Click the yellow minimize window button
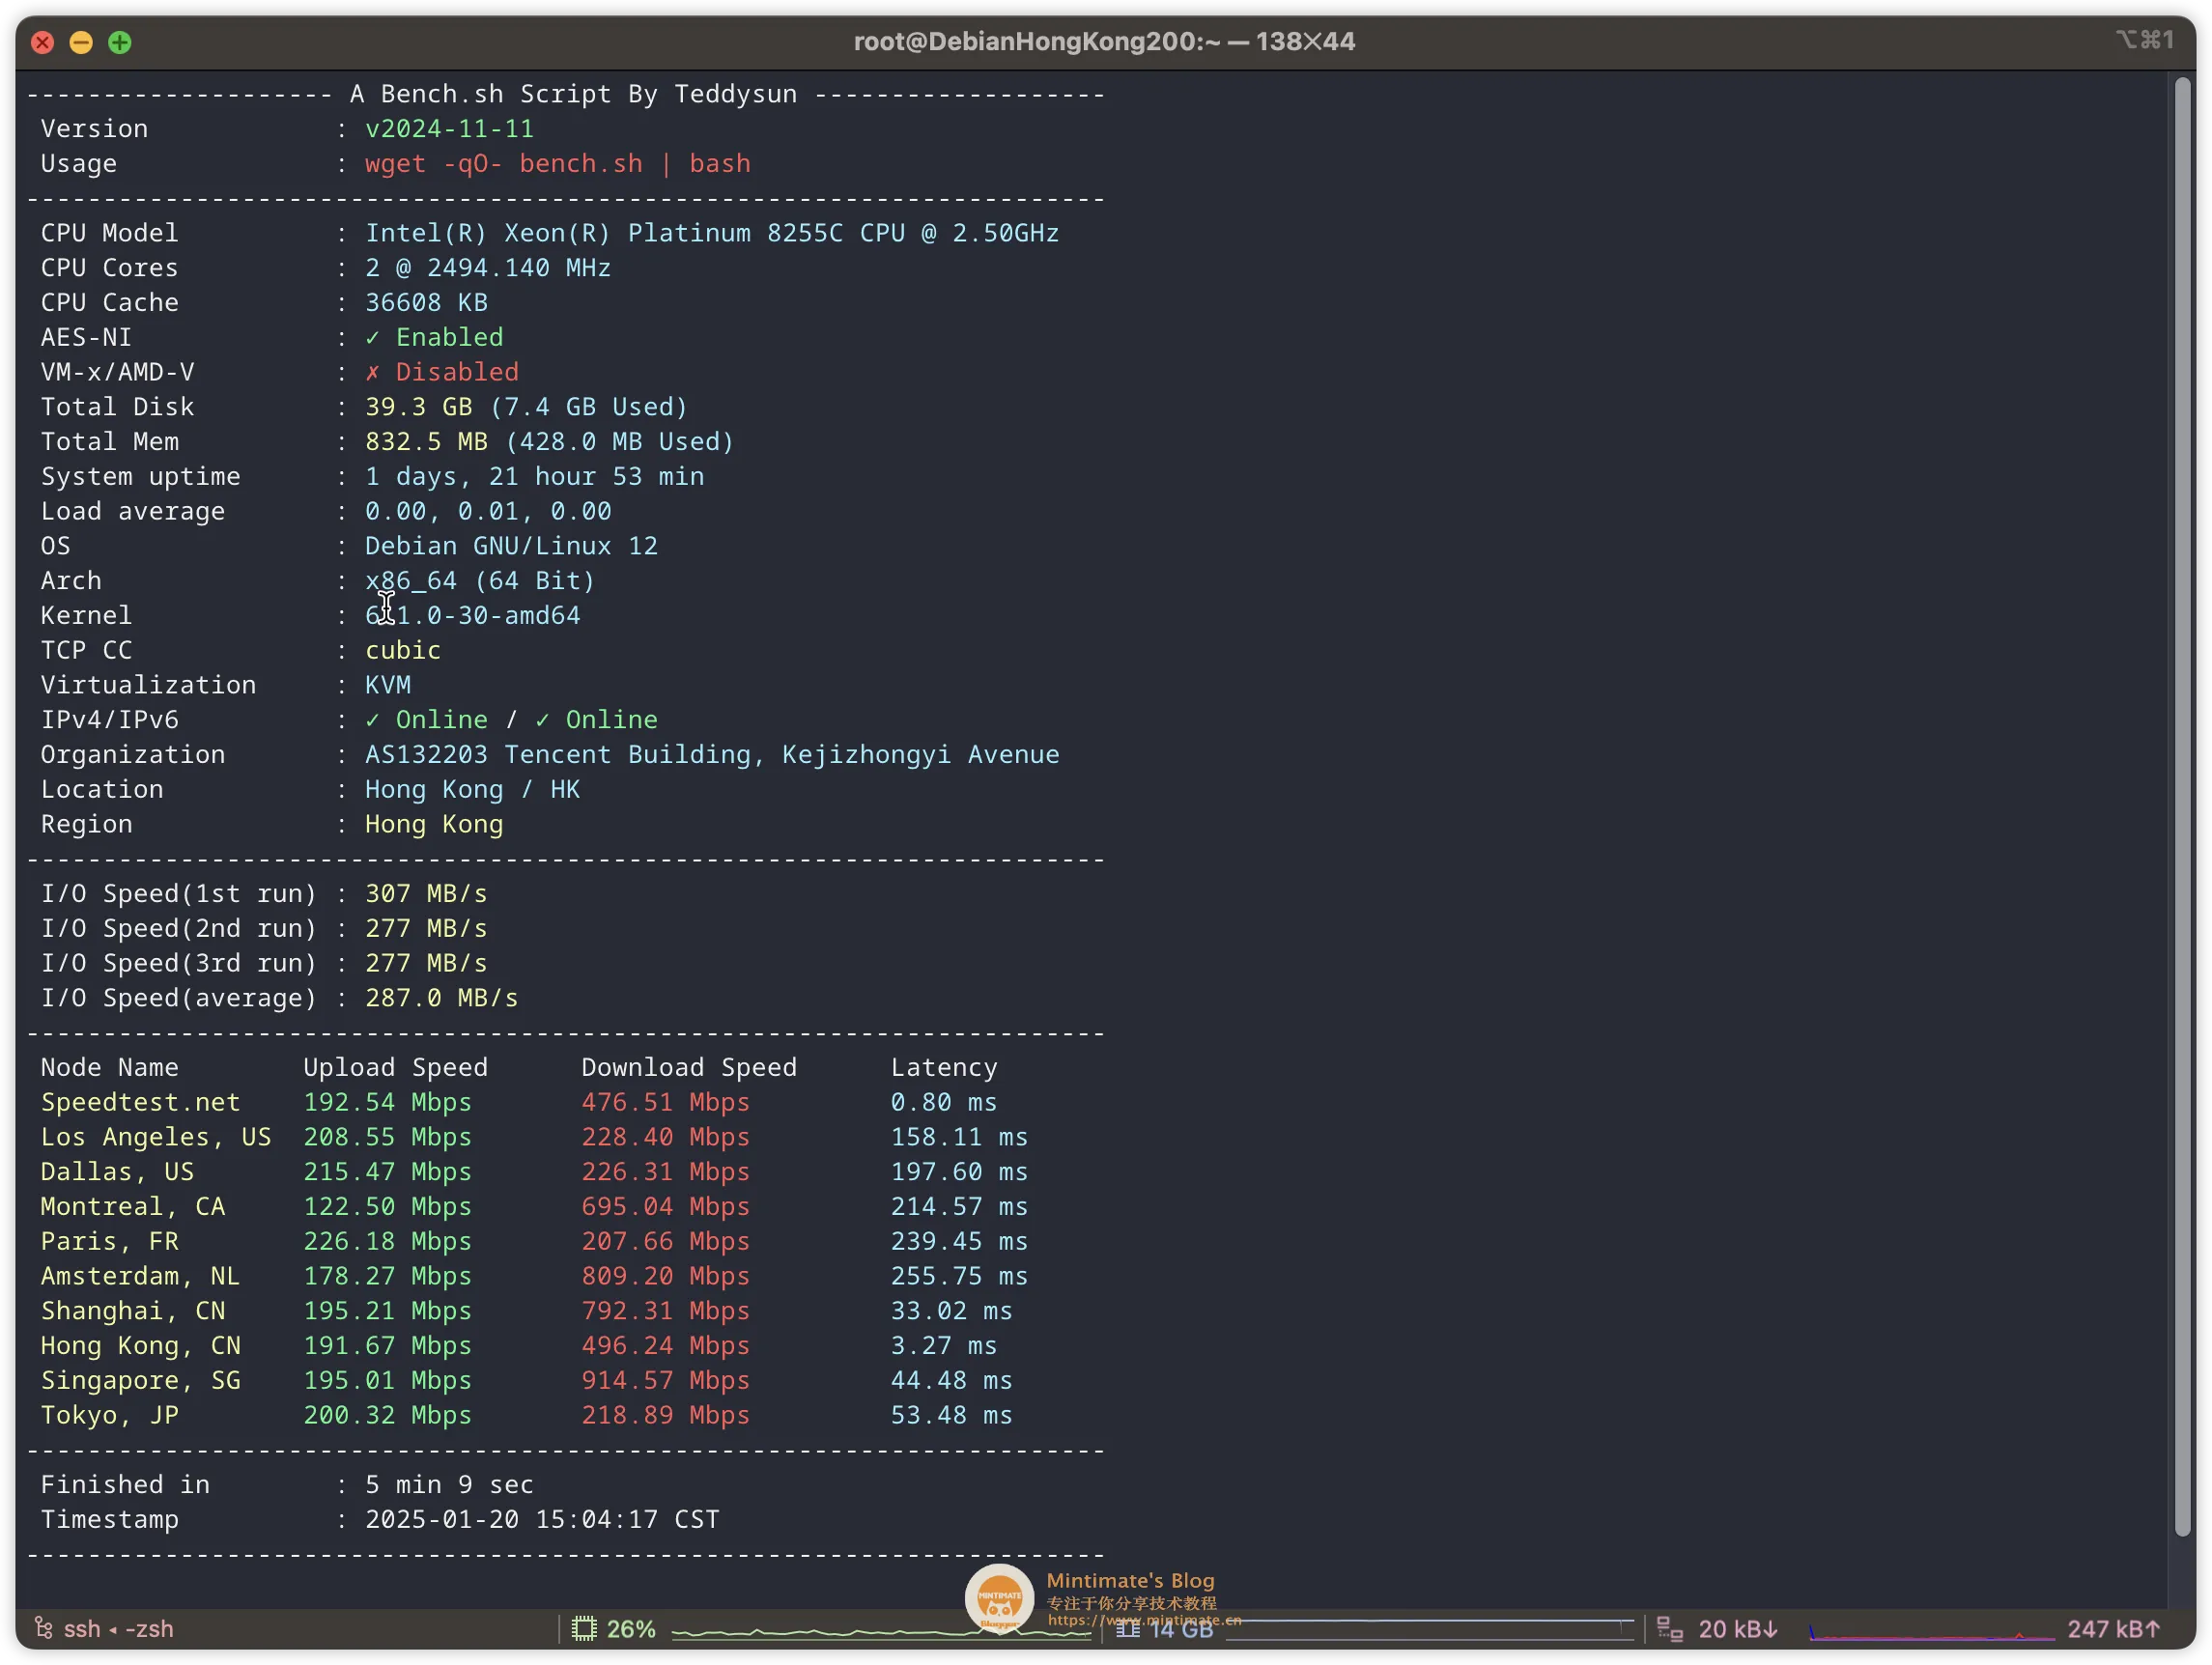The height and width of the screenshot is (1665, 2212). (81, 42)
